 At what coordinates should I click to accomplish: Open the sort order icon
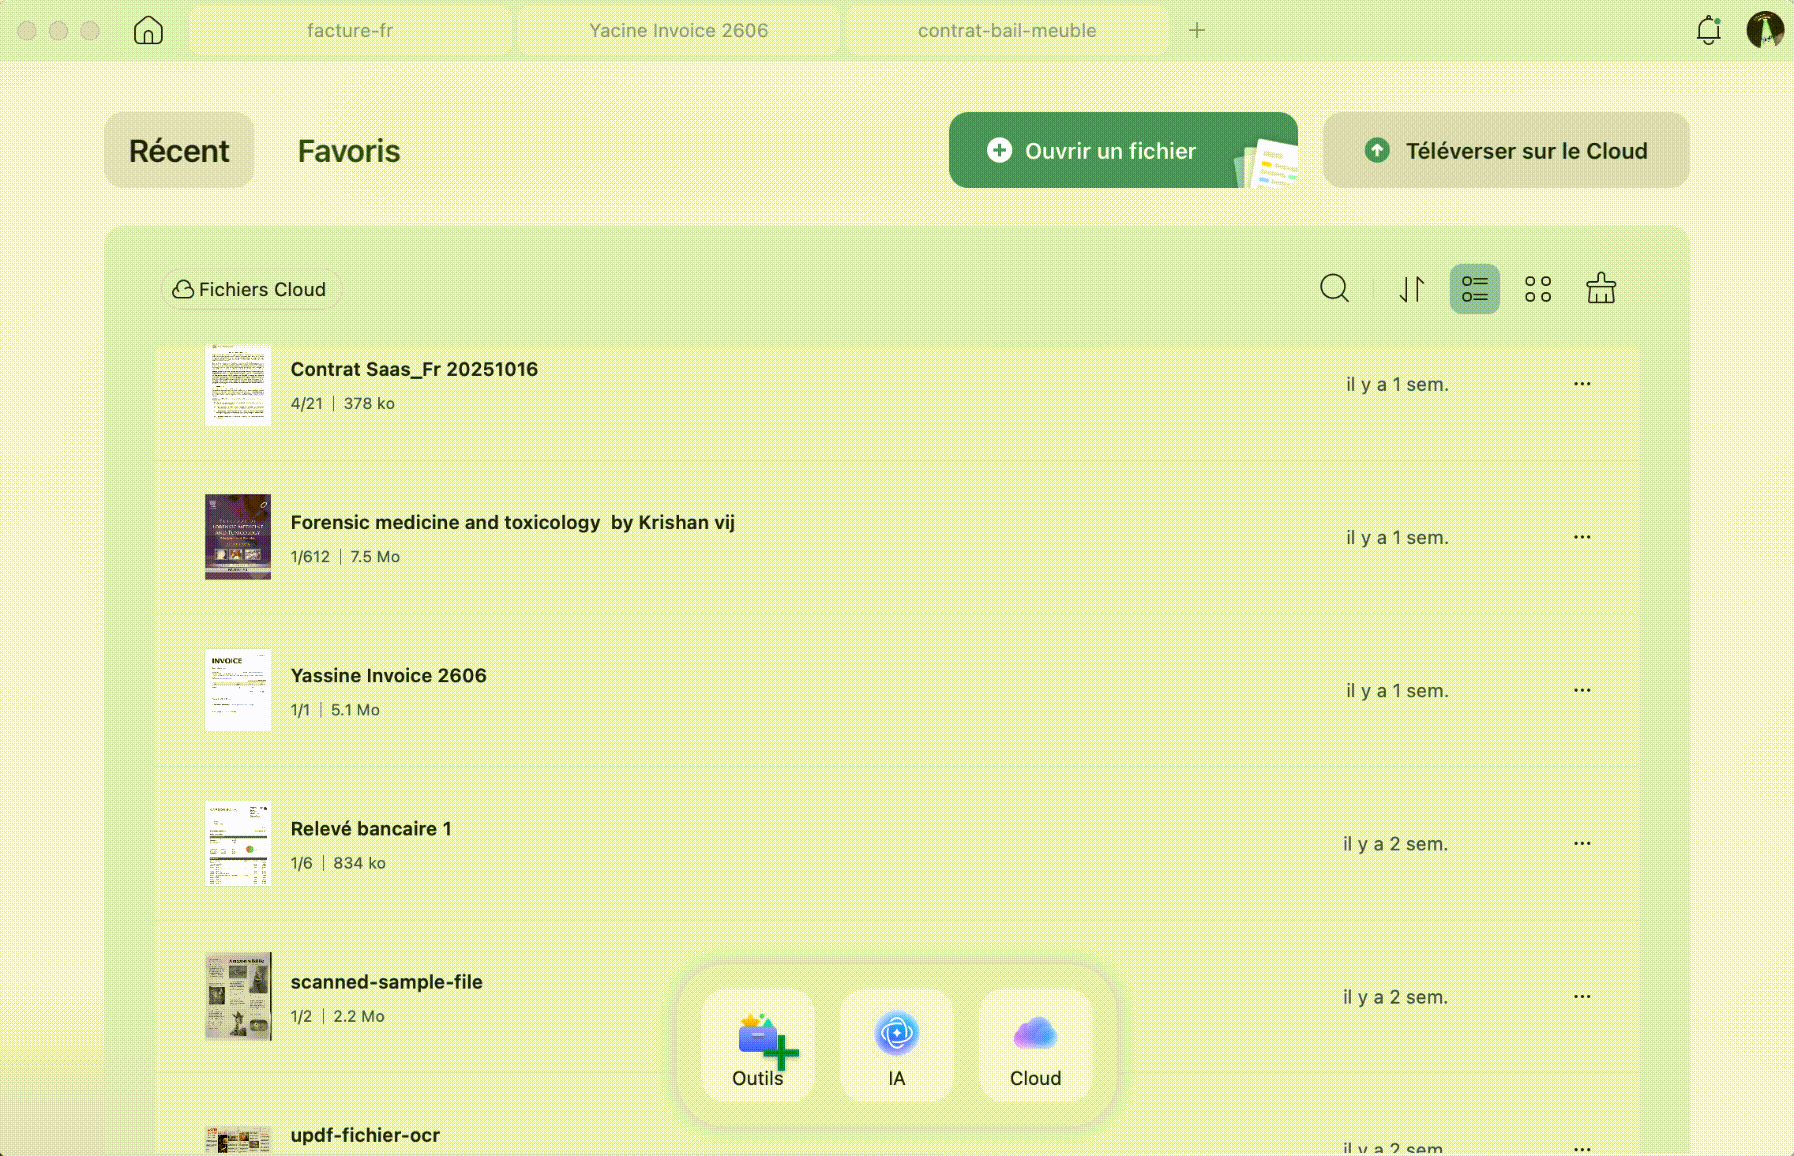coord(1411,289)
